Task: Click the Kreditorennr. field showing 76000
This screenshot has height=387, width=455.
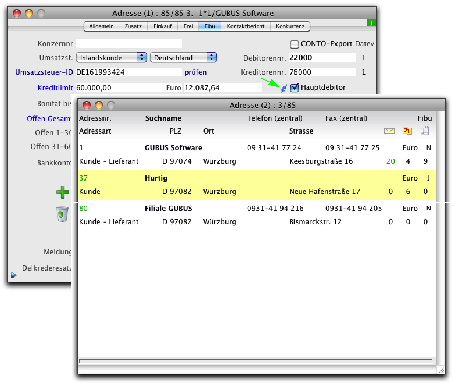Action: [x=322, y=72]
